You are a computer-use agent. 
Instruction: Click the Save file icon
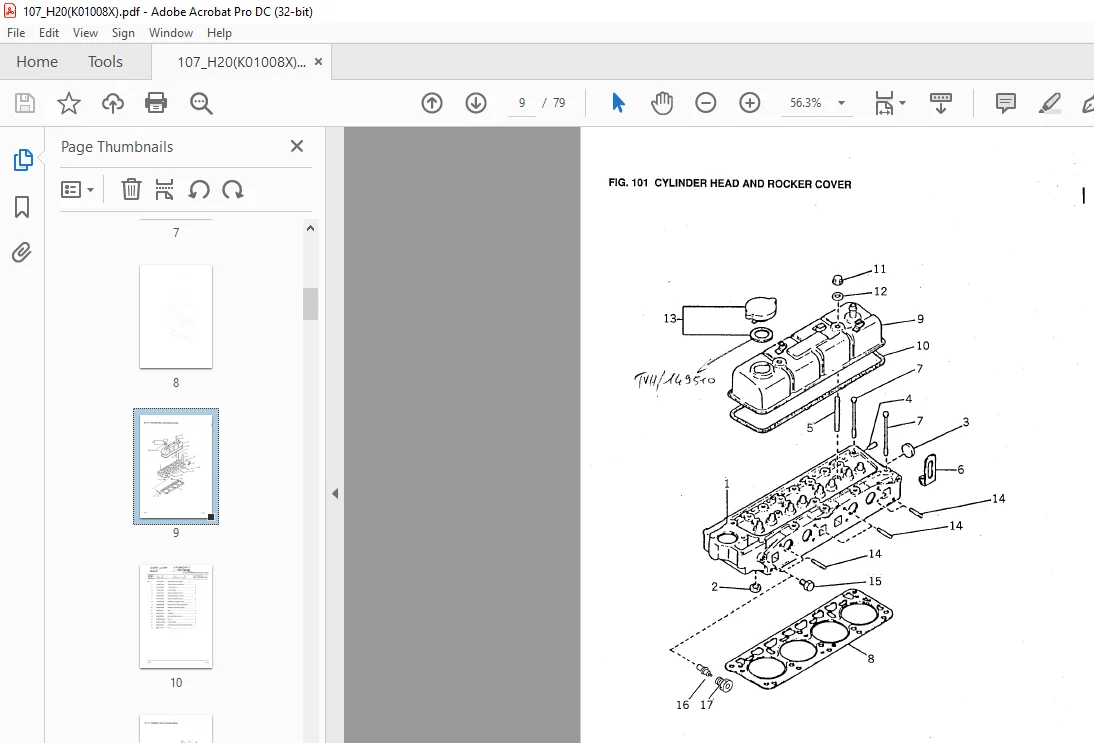[x=25, y=103]
